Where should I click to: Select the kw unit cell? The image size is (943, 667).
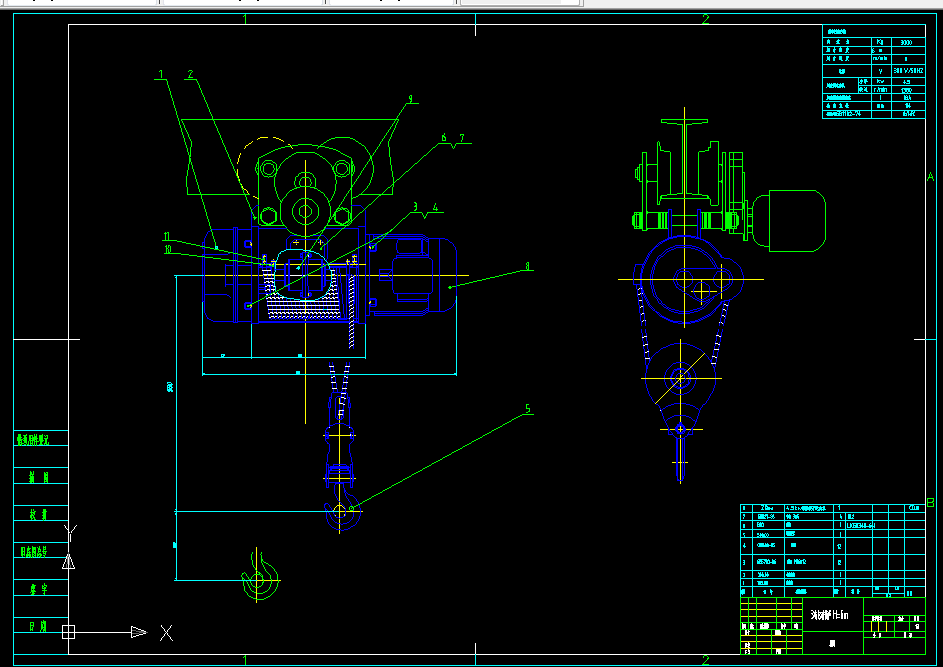pyautogui.click(x=880, y=81)
